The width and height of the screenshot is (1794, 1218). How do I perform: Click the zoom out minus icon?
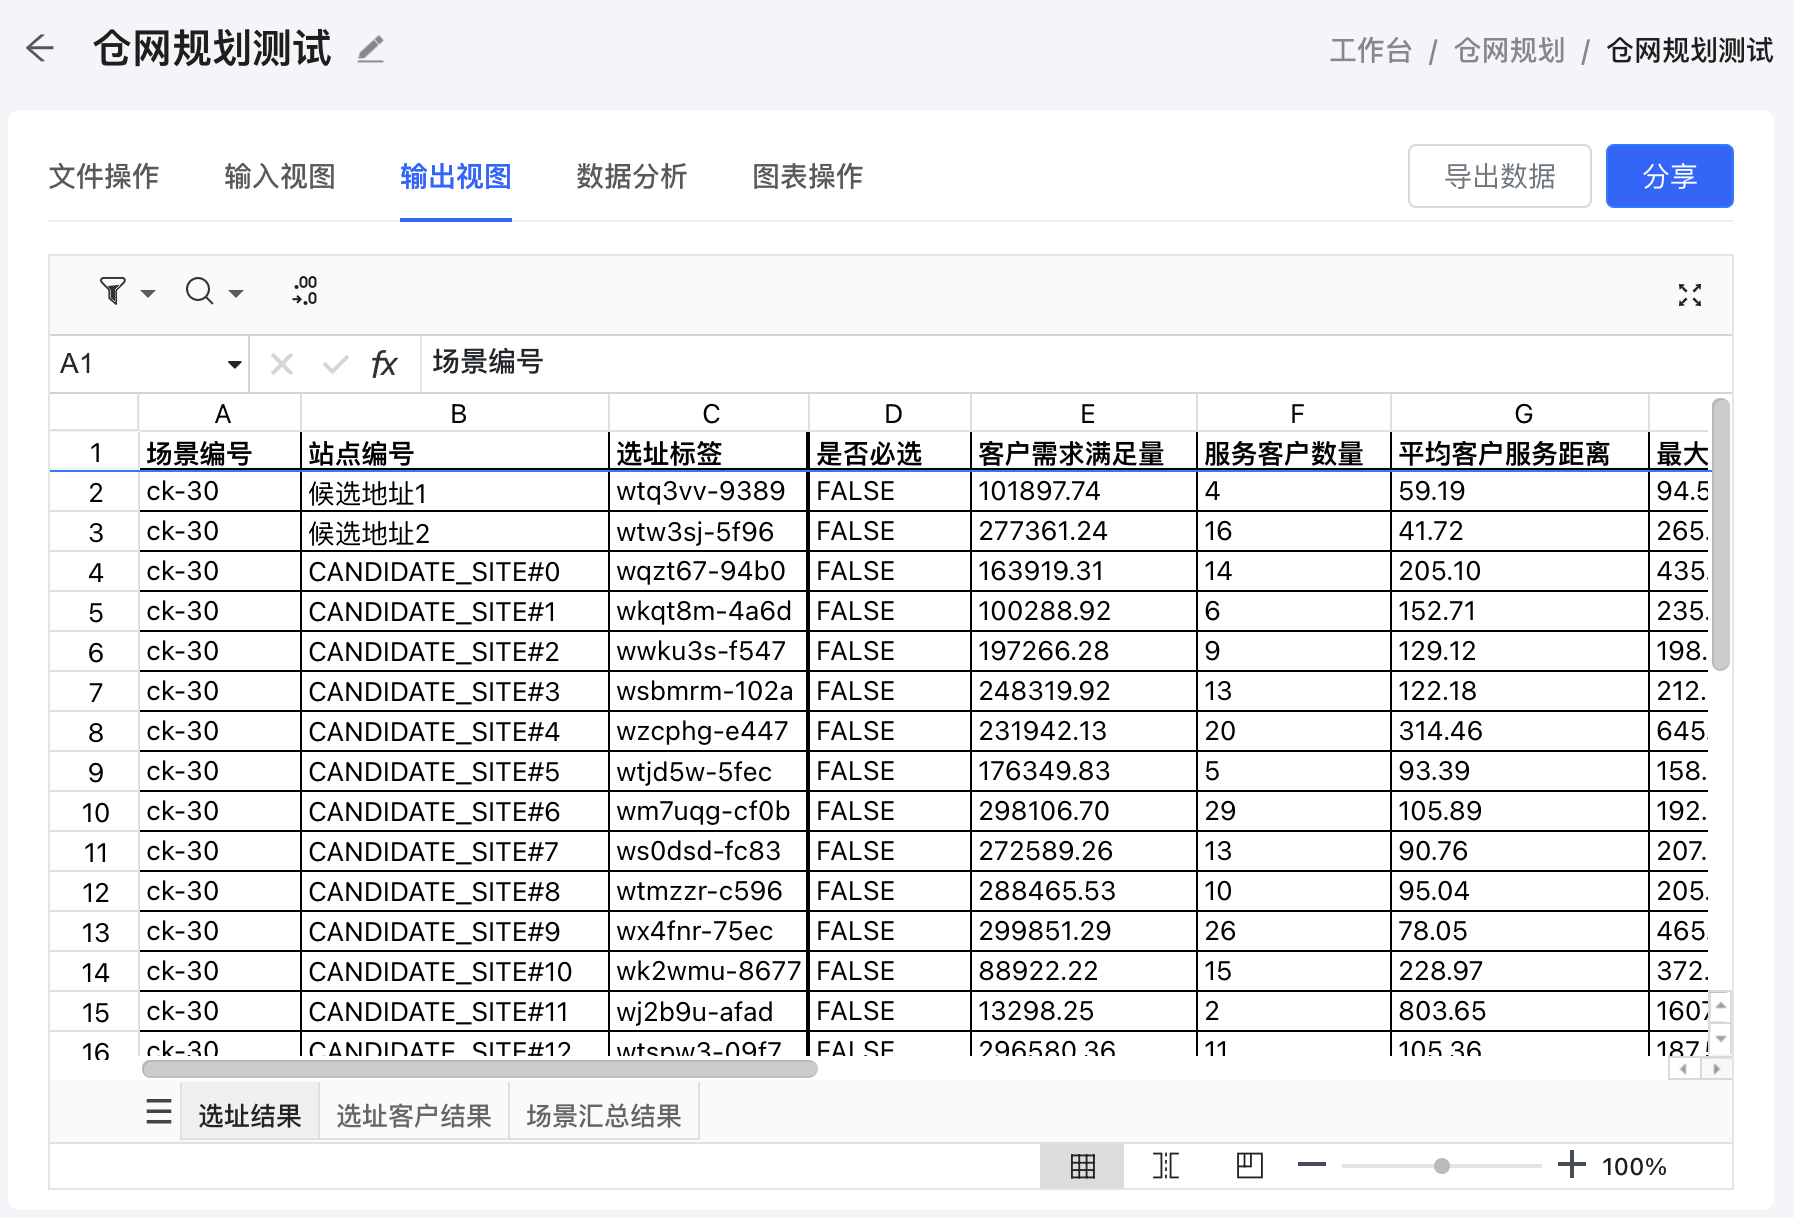tap(1311, 1165)
